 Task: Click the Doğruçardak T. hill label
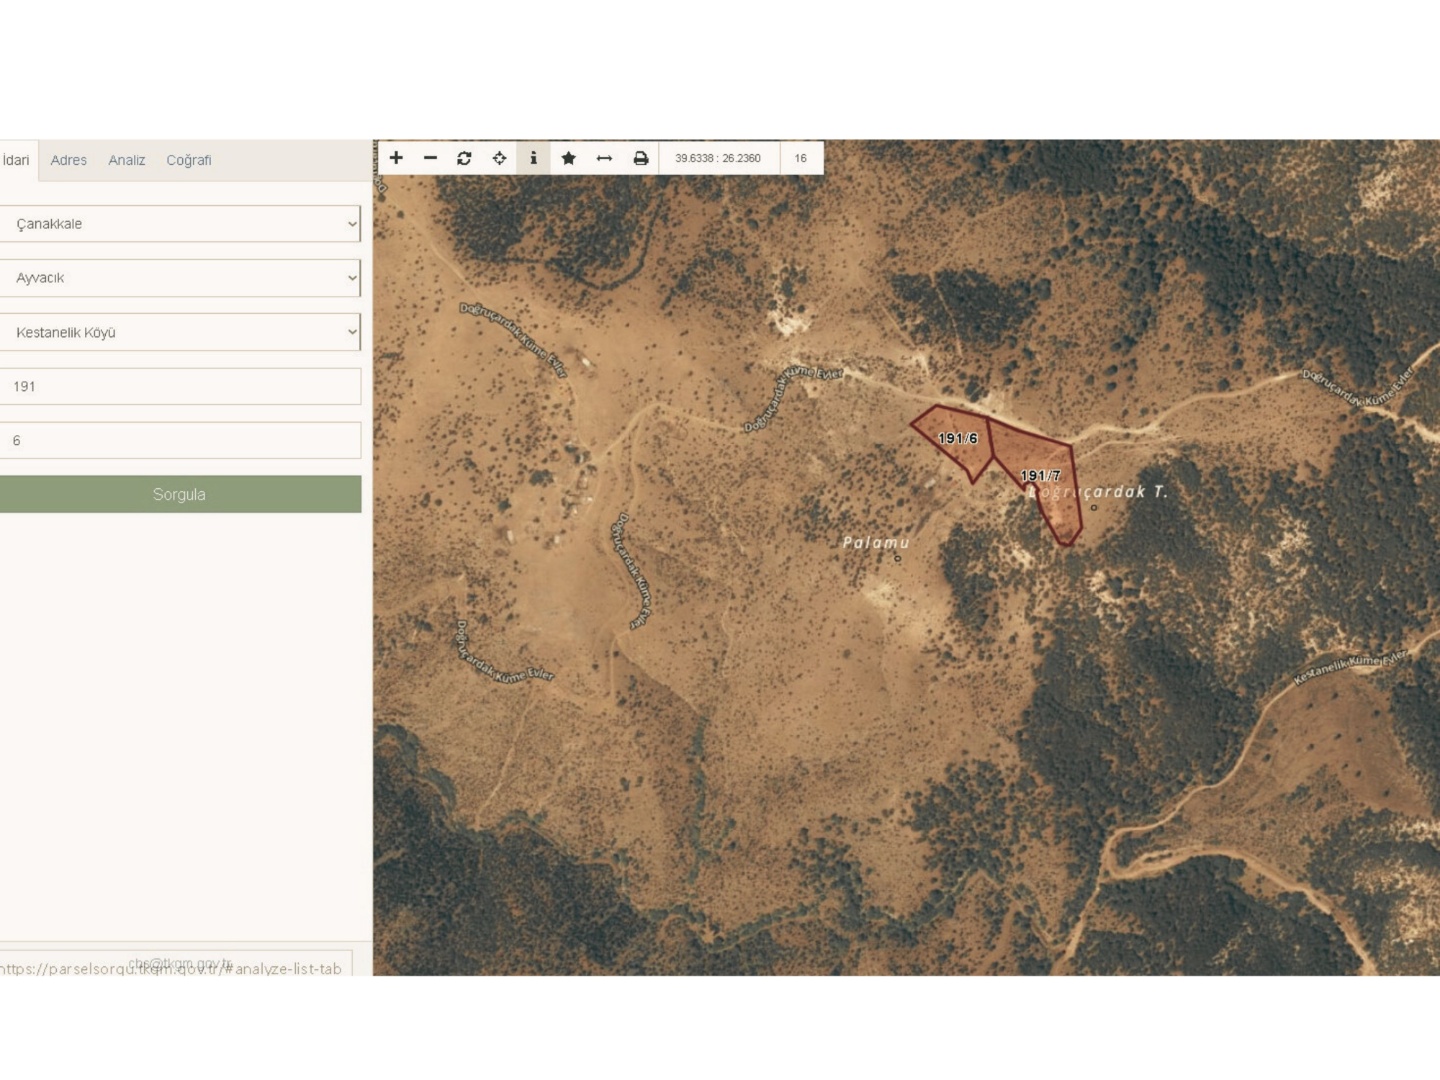point(1098,492)
